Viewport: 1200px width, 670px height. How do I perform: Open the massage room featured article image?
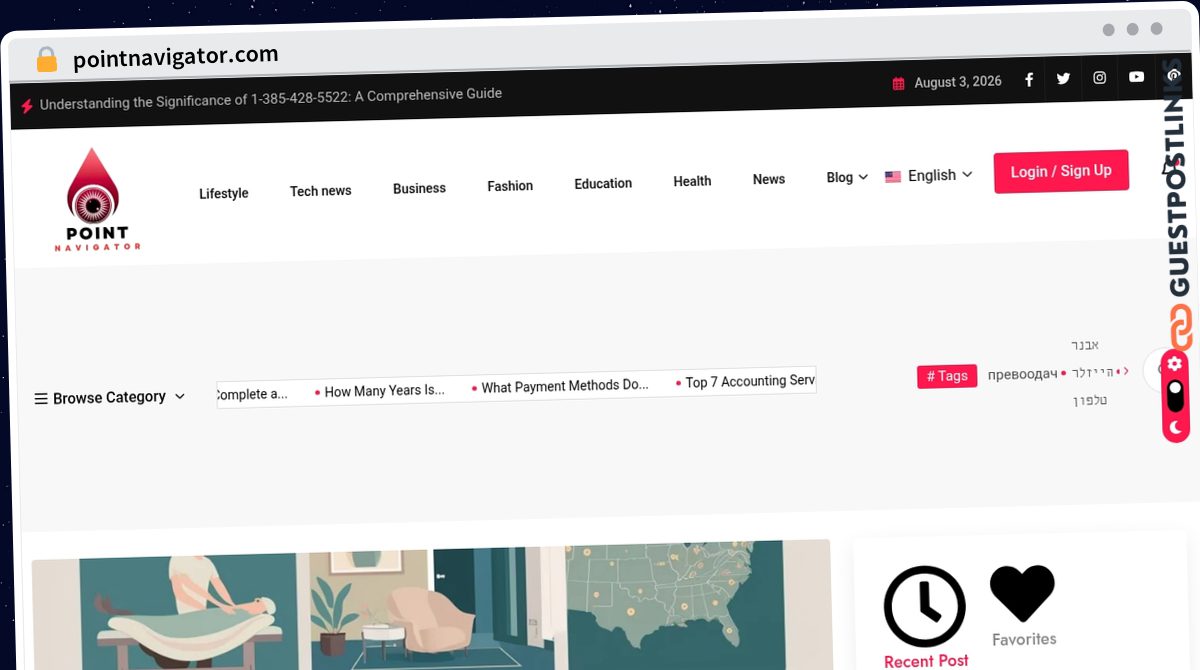[431, 606]
